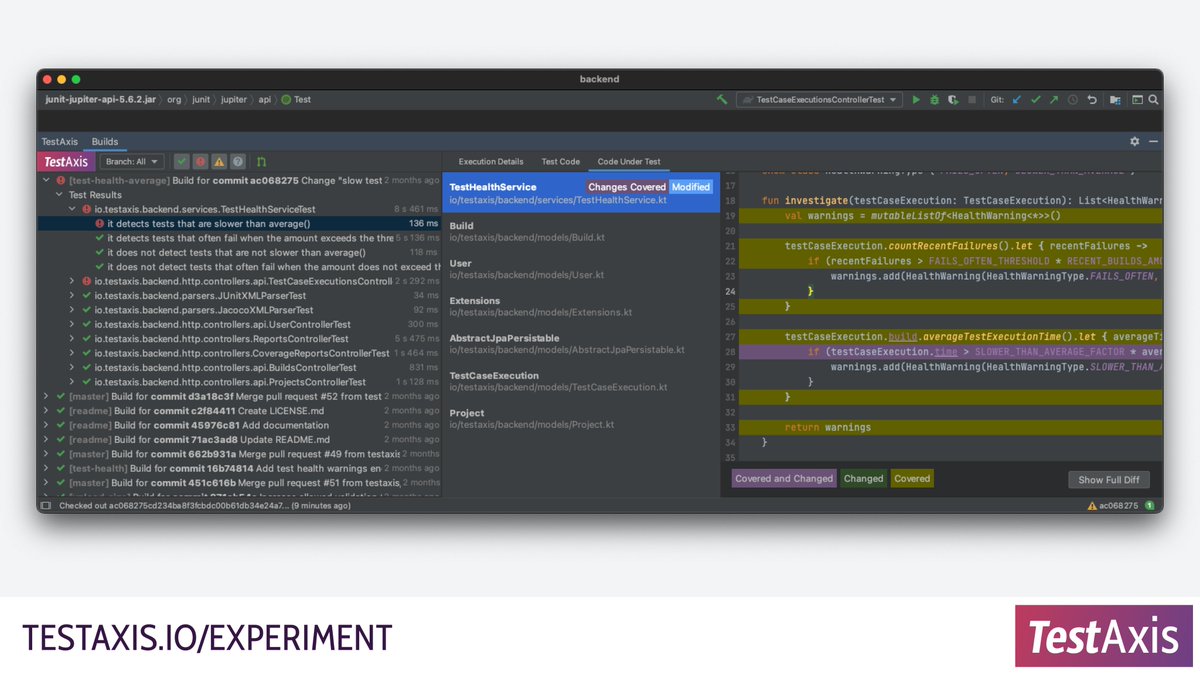Click the Show Full Diff button

pos(1109,480)
